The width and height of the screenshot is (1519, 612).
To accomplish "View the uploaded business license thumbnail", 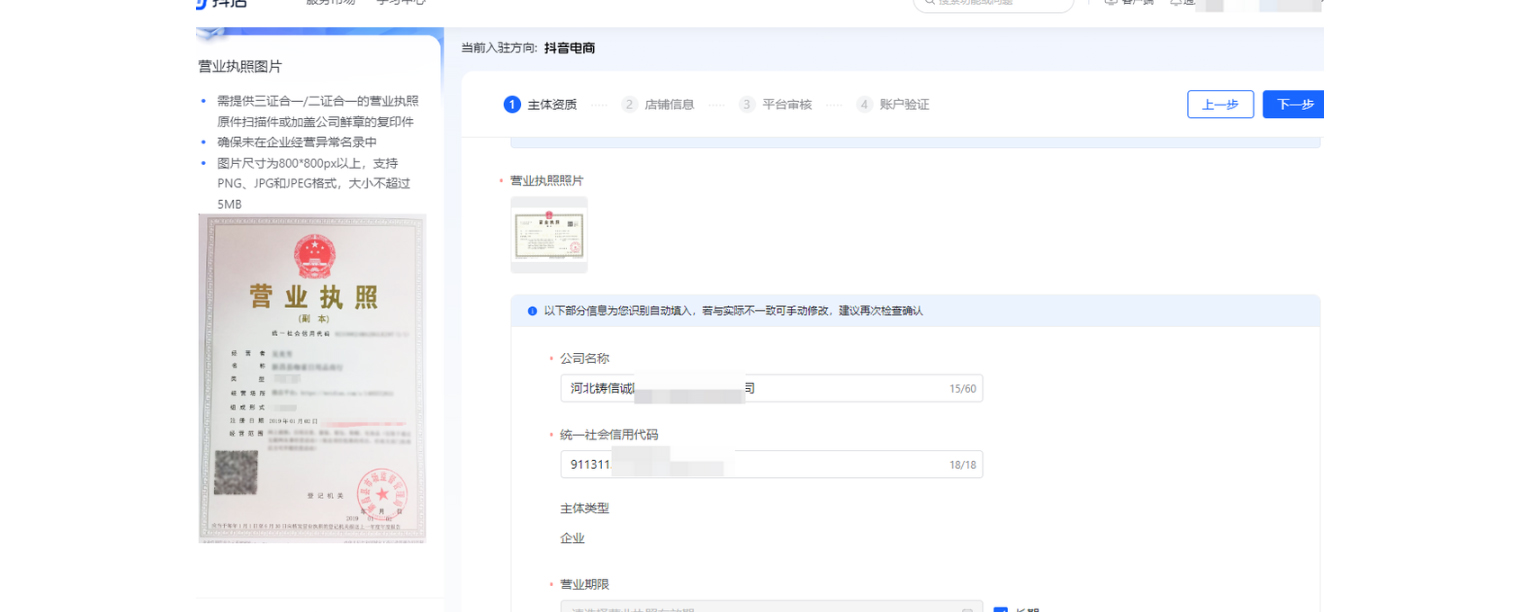I will tap(549, 236).
